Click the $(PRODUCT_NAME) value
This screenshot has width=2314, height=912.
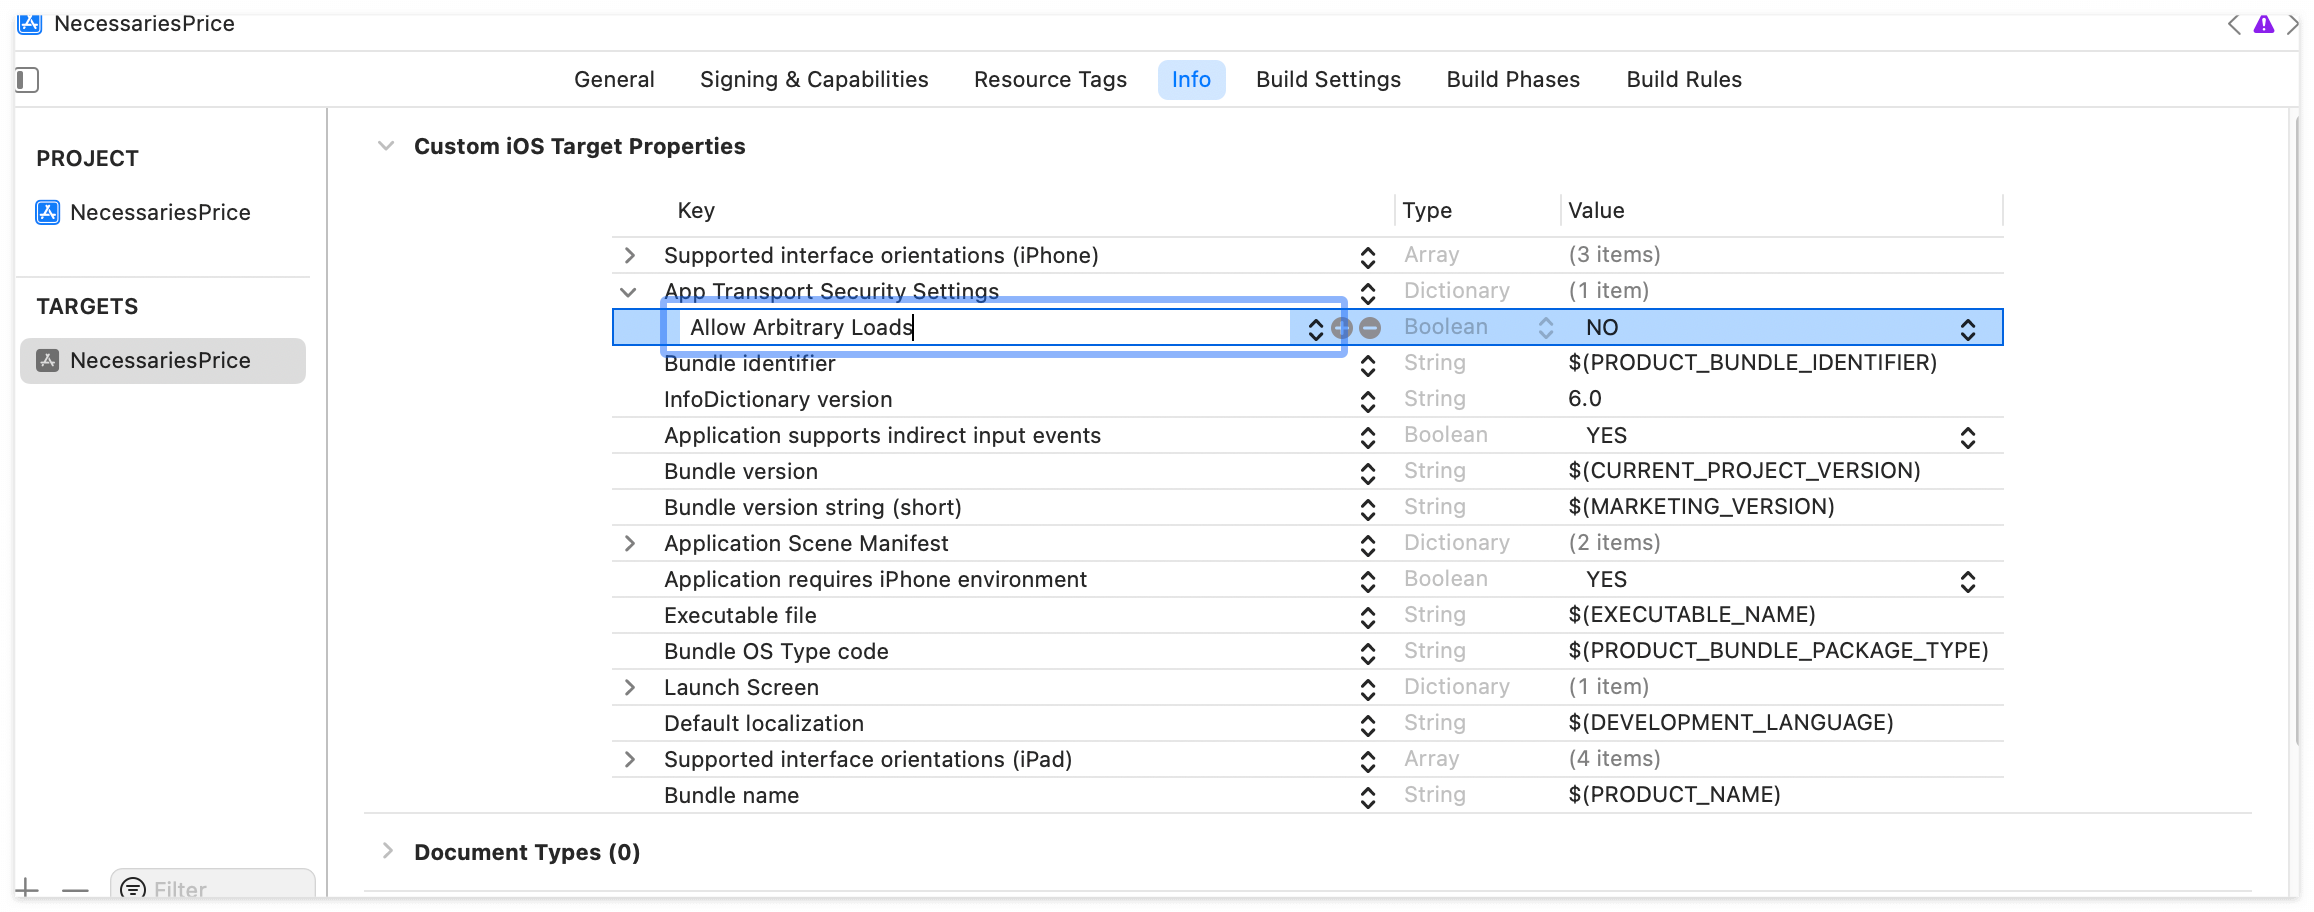point(1674,794)
